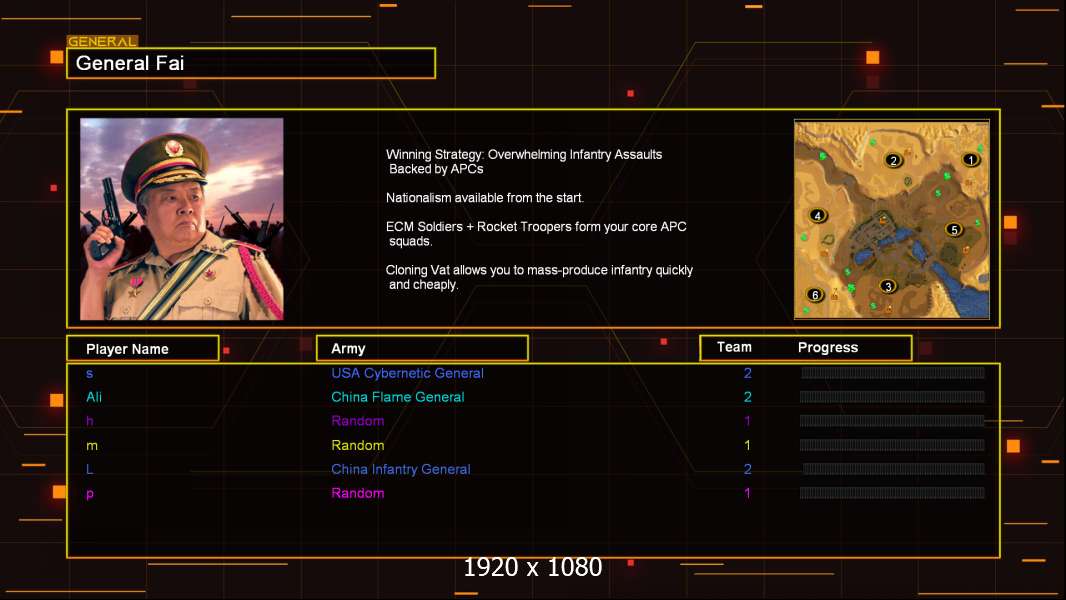Click the loading progress bar for player p
1066x600 pixels.
(x=893, y=493)
